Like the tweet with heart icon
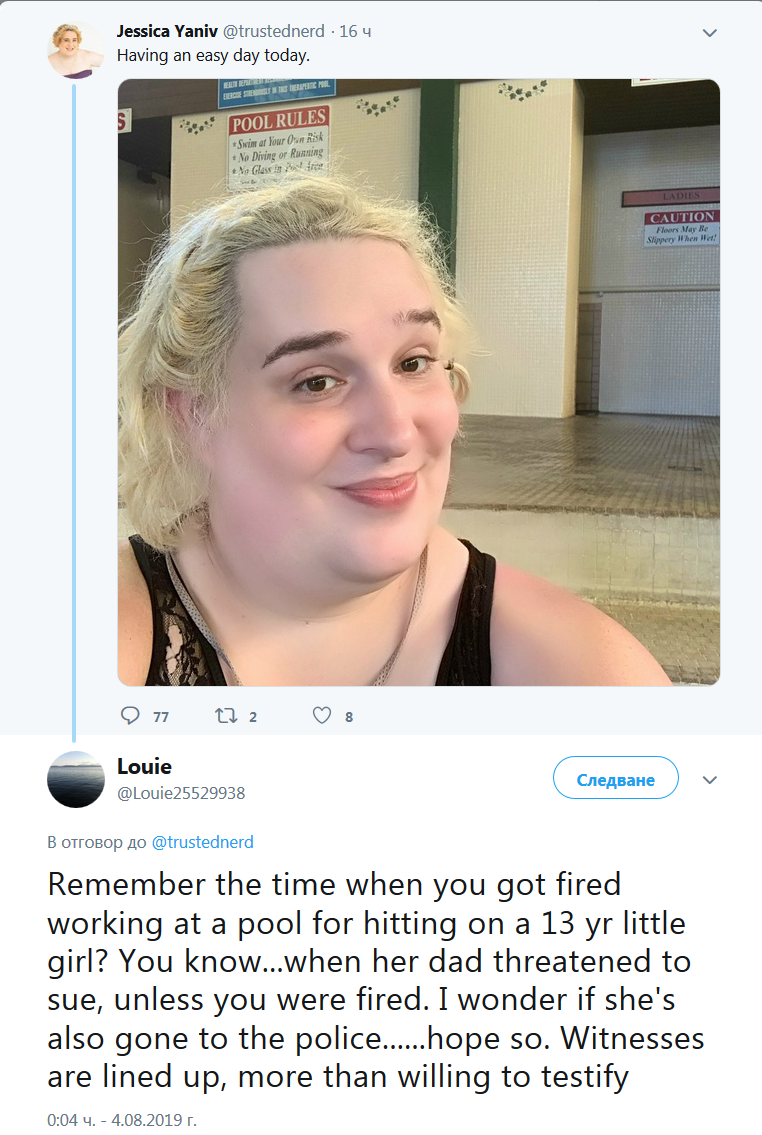 pos(322,715)
